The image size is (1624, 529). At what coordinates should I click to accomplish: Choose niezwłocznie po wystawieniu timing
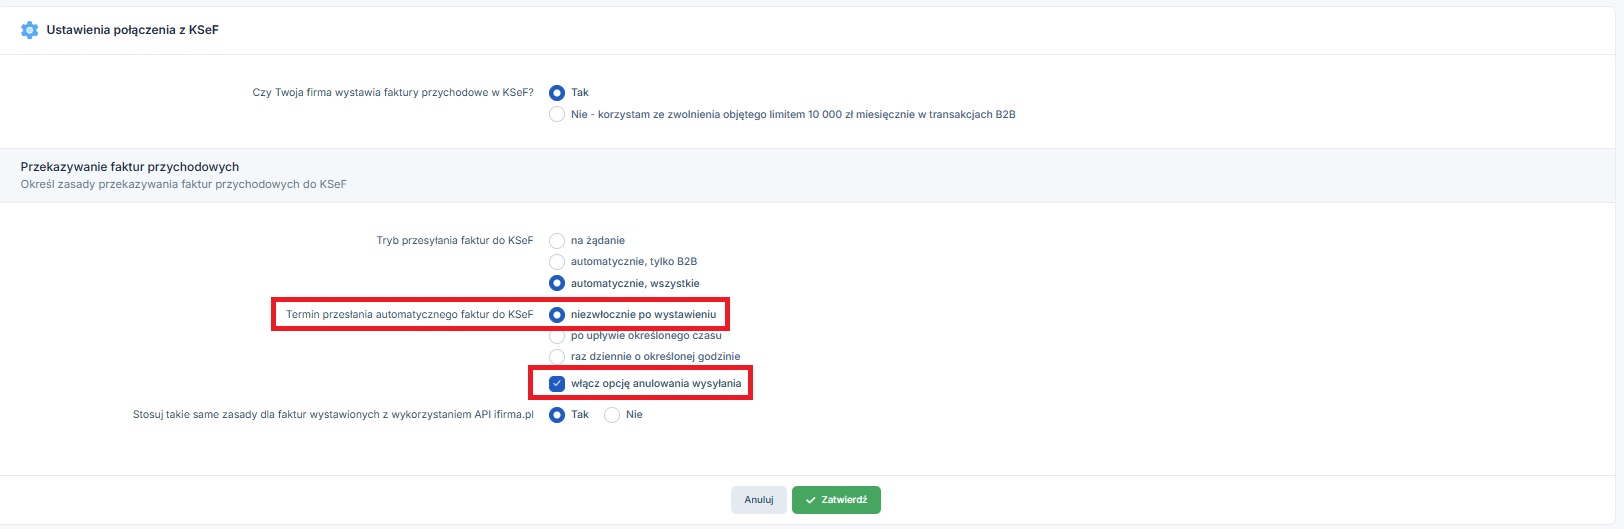coord(557,315)
